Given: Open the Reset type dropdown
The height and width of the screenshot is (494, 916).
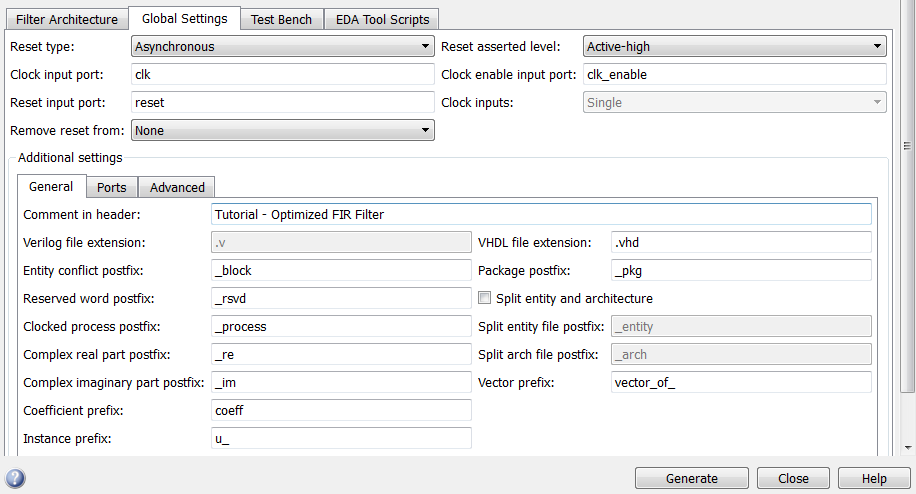Looking at the screenshot, I should (x=282, y=46).
